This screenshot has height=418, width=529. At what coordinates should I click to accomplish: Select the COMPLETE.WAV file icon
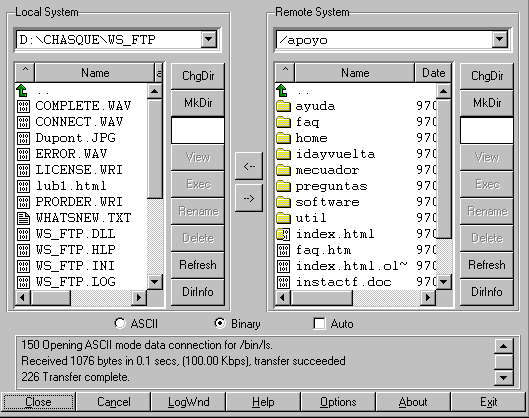pyautogui.click(x=23, y=106)
